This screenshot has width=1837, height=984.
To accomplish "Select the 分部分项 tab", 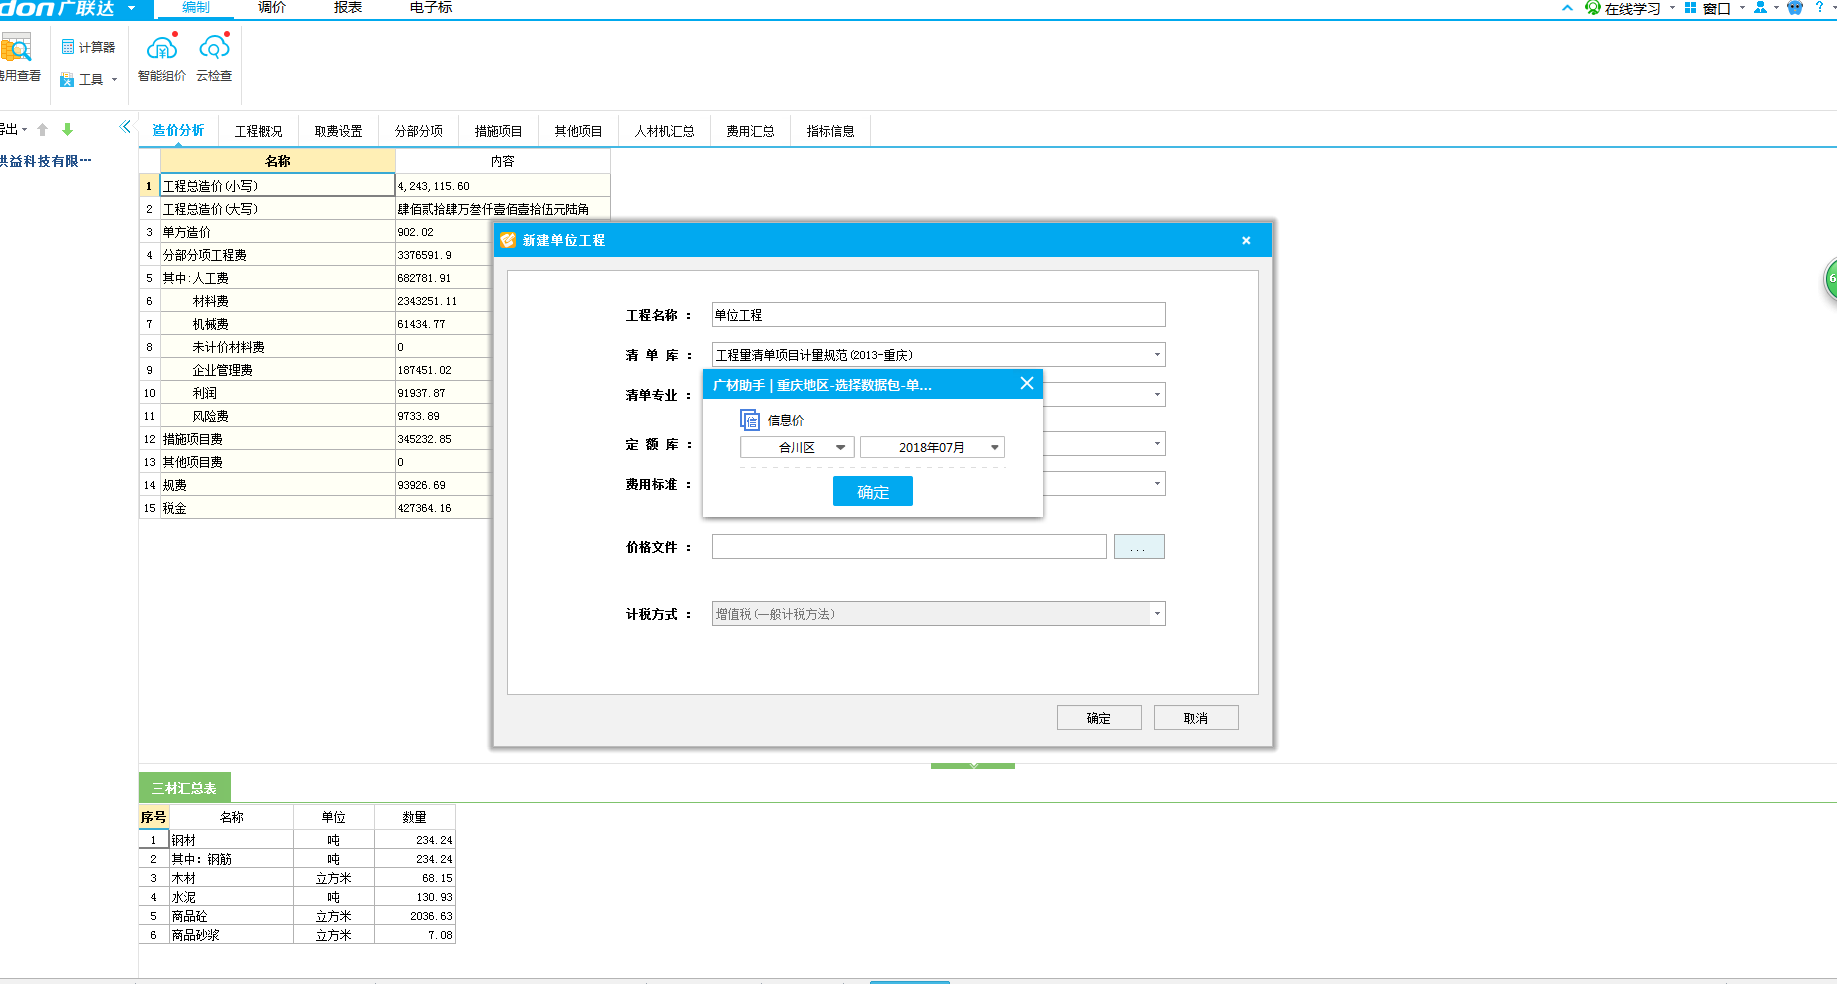I will coord(418,131).
